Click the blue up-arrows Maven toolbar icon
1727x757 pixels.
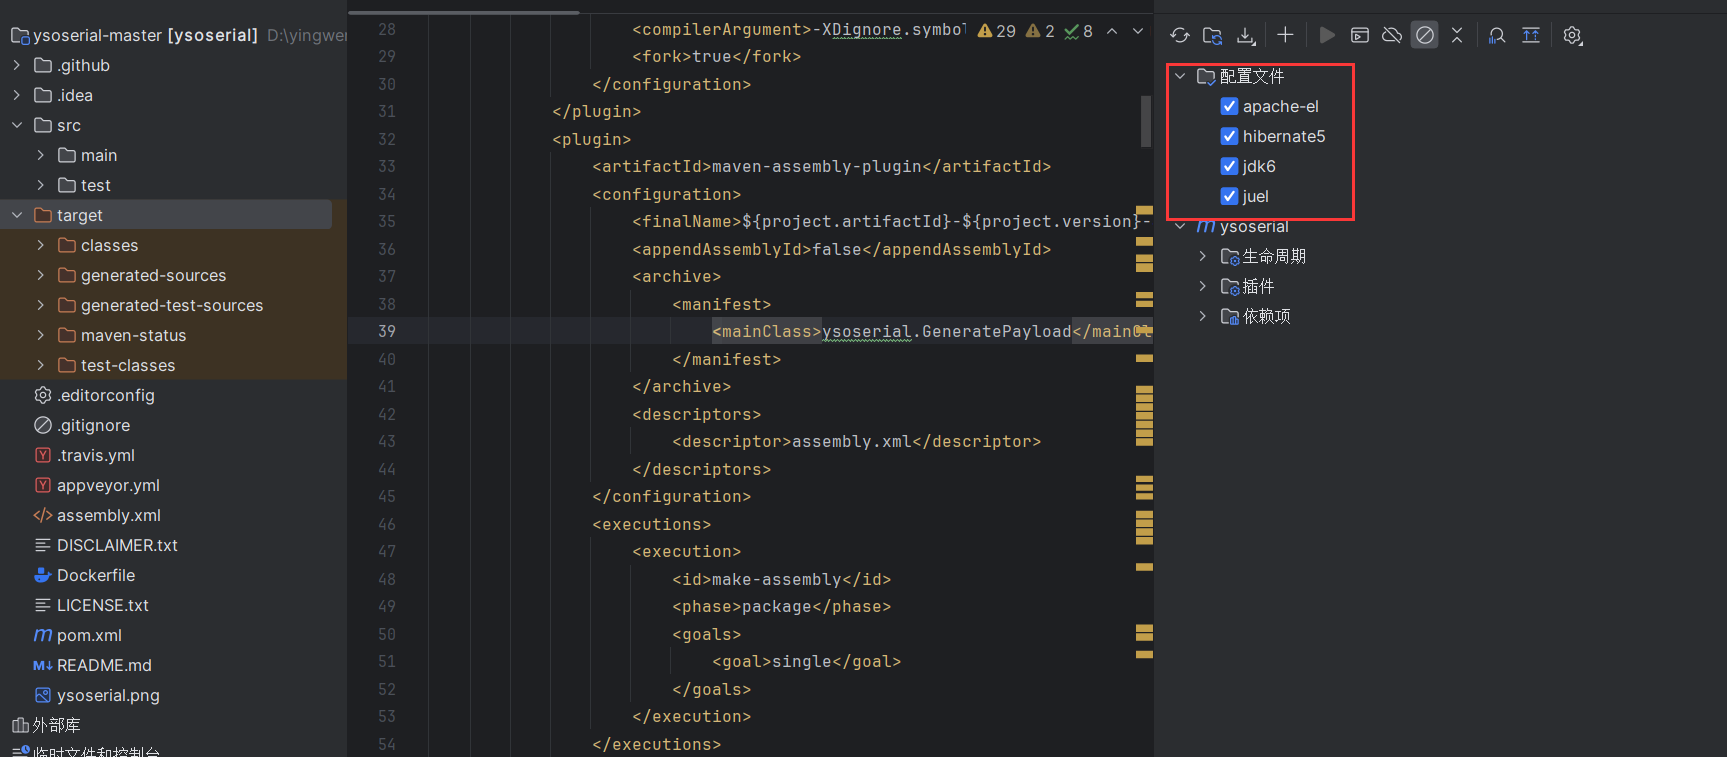1531,35
